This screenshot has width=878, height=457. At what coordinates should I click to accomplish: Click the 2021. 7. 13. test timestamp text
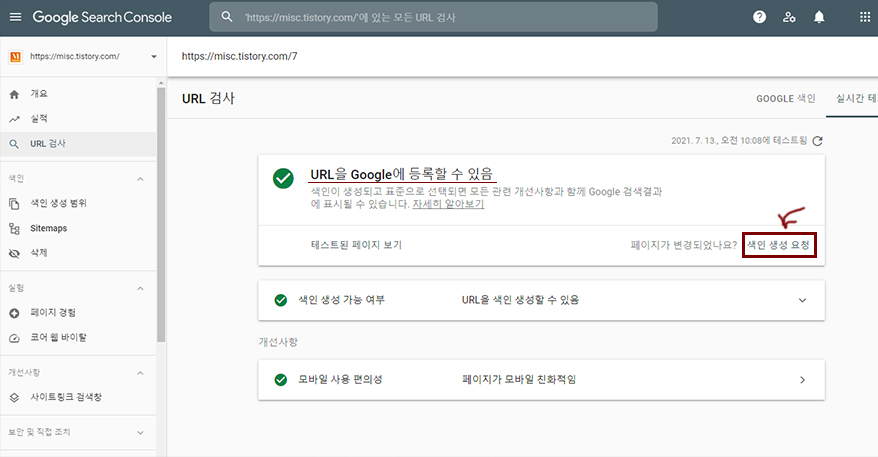click(x=739, y=141)
